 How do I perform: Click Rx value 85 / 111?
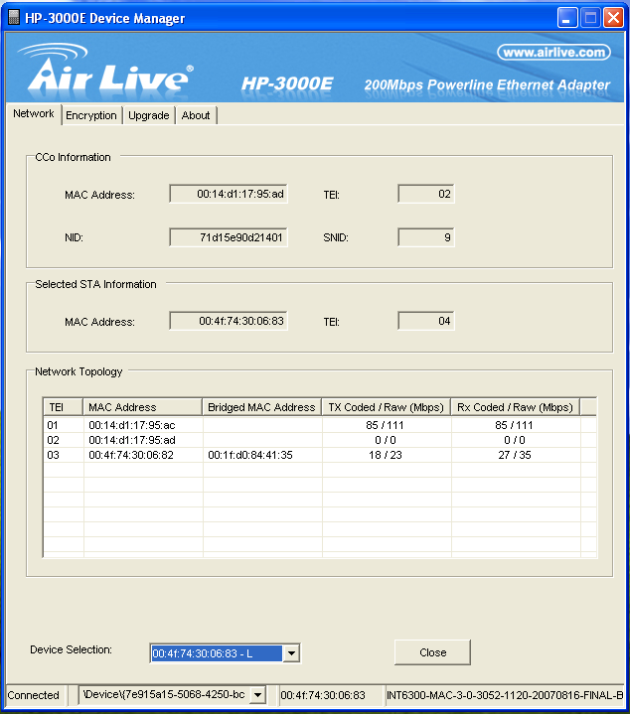click(x=514, y=425)
